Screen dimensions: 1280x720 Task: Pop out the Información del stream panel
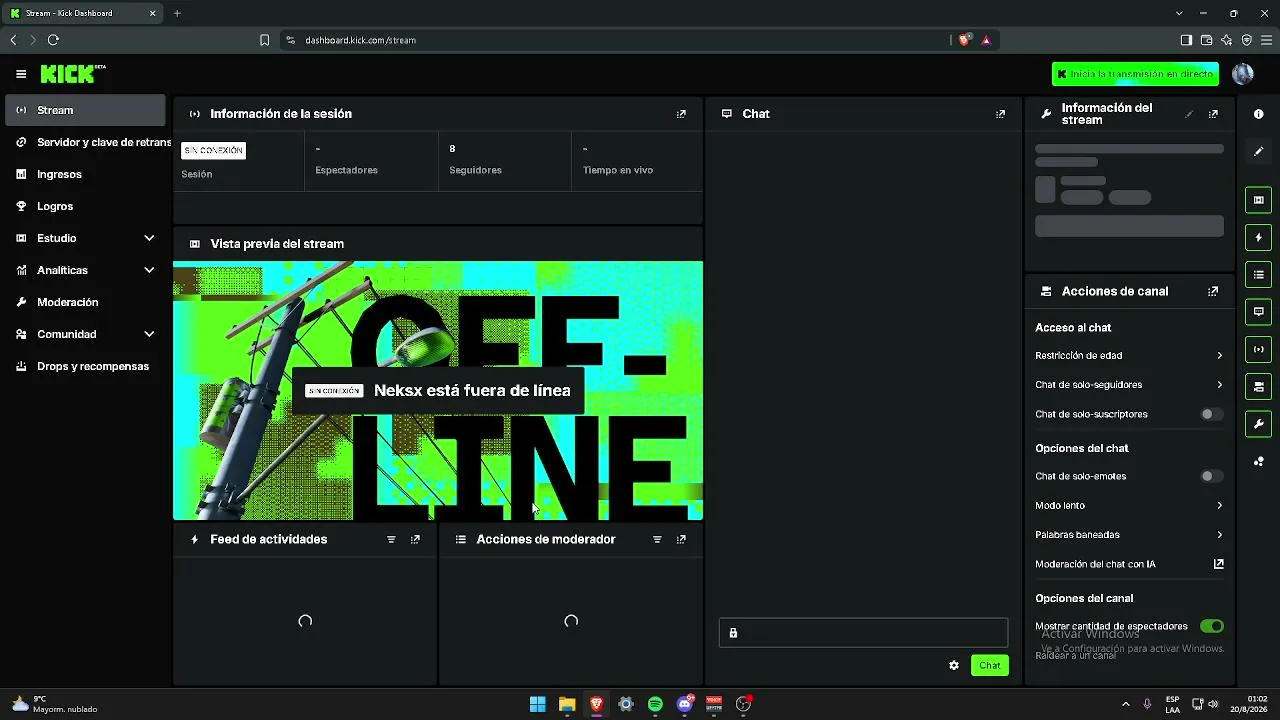[1213, 114]
